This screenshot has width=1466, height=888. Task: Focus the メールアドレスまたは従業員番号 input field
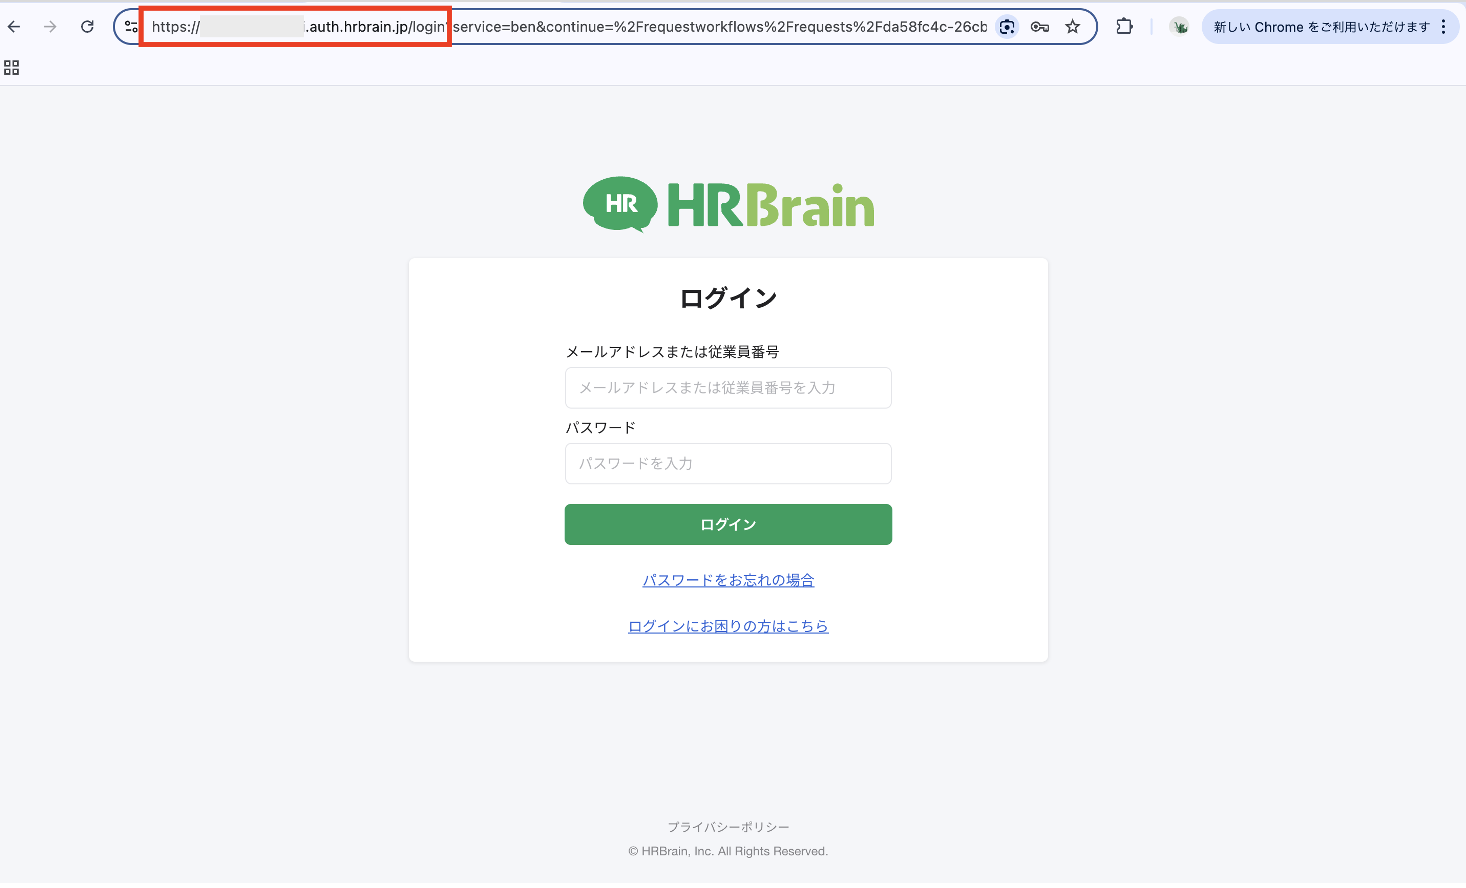click(x=728, y=388)
